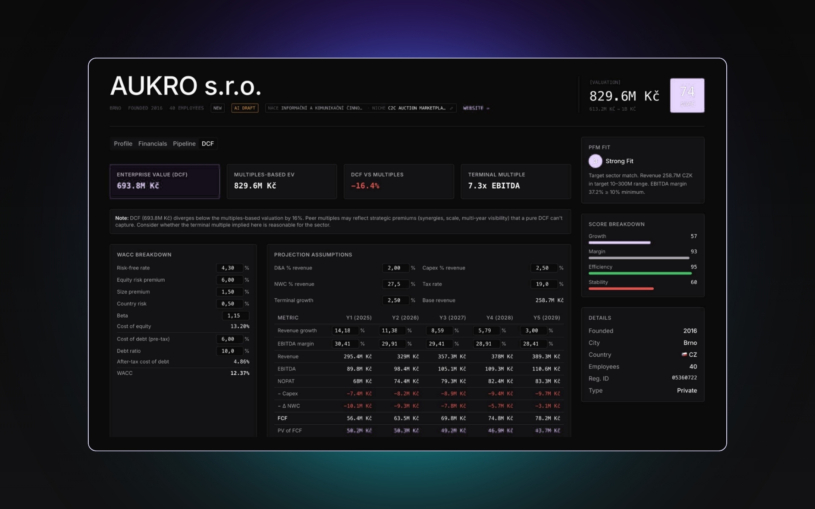
Task: Select the Enterprise Value (DCF) card
Action: point(164,181)
